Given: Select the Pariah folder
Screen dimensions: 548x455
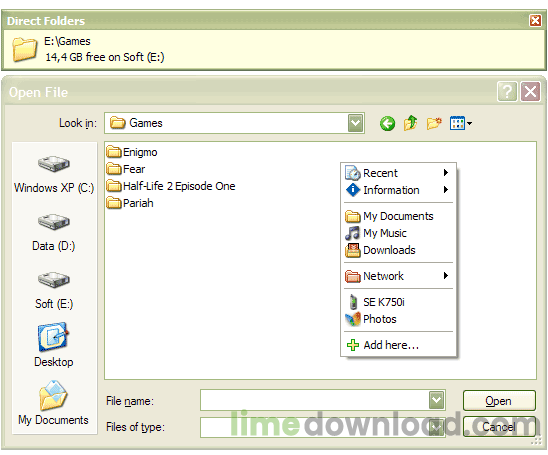Looking at the screenshot, I should (x=130, y=203).
